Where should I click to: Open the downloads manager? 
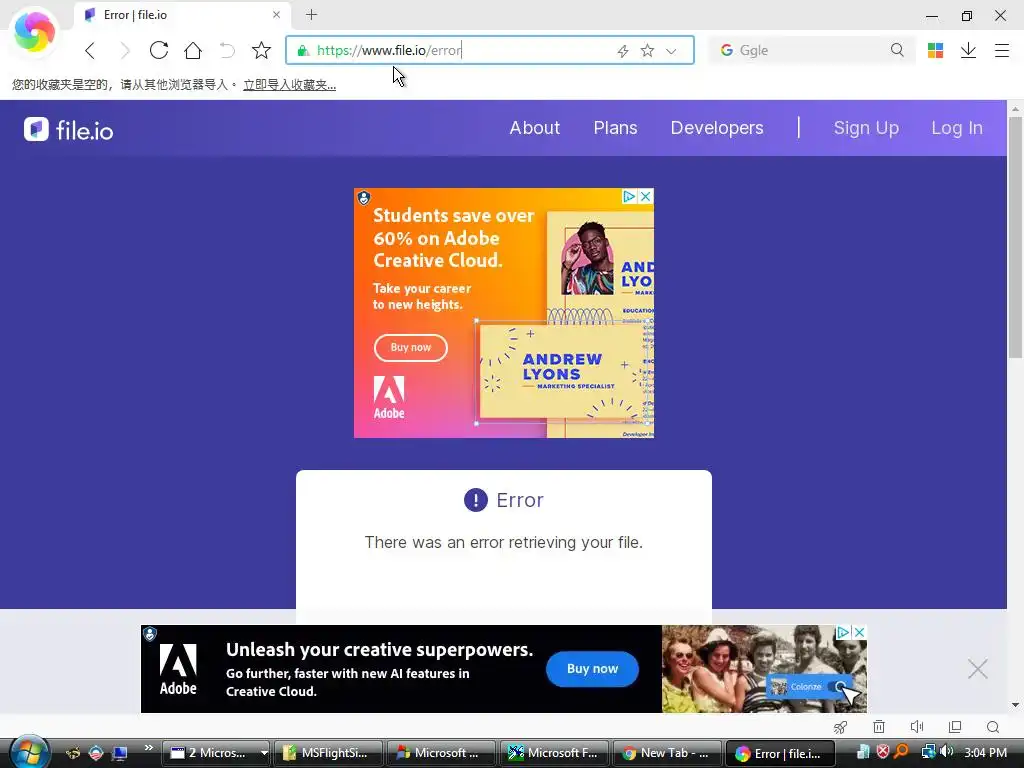point(968,50)
